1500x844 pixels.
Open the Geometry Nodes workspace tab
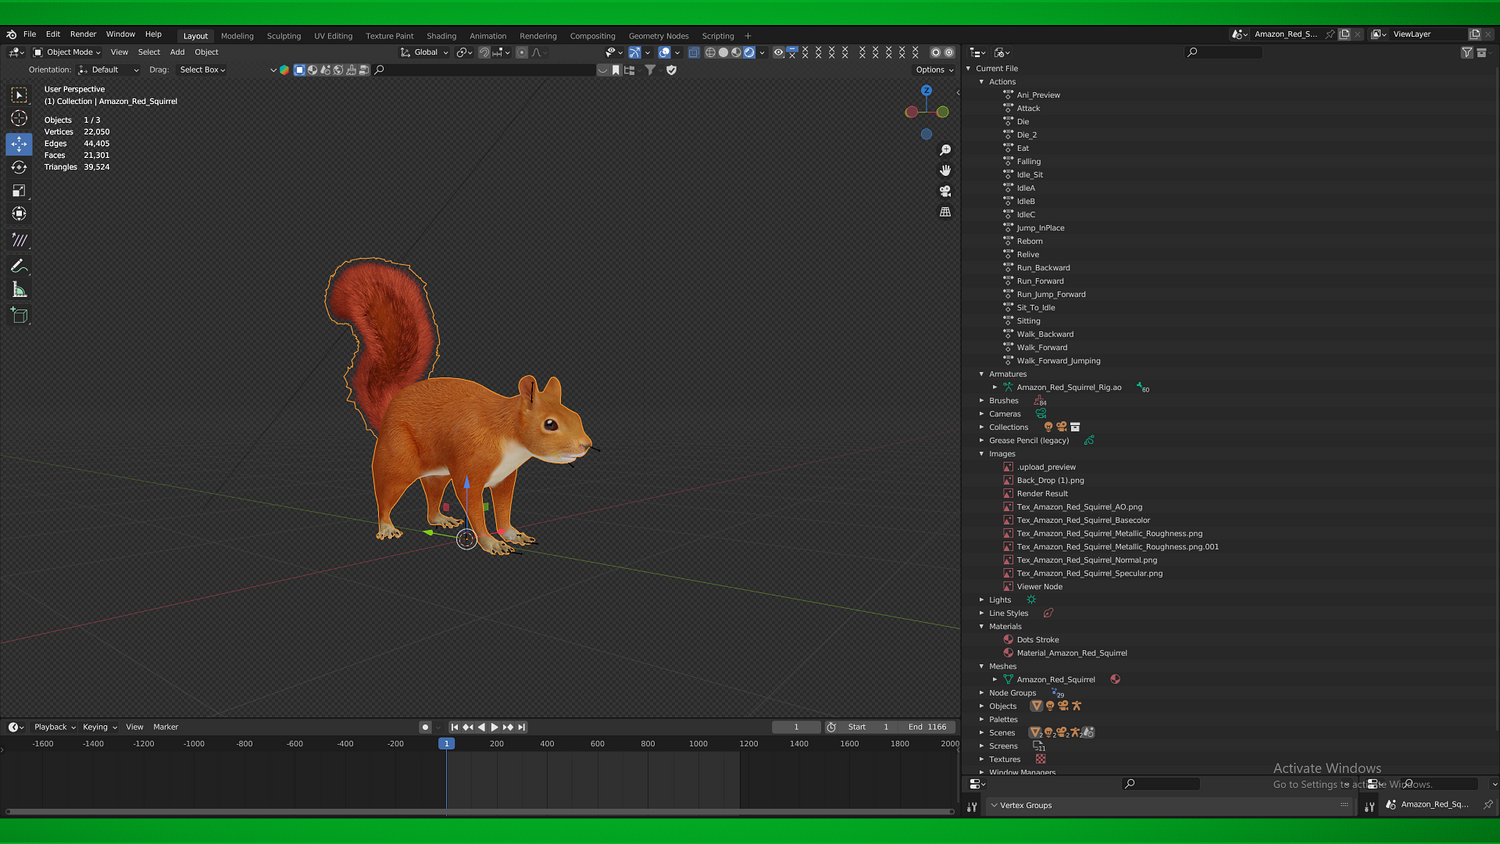(x=658, y=36)
